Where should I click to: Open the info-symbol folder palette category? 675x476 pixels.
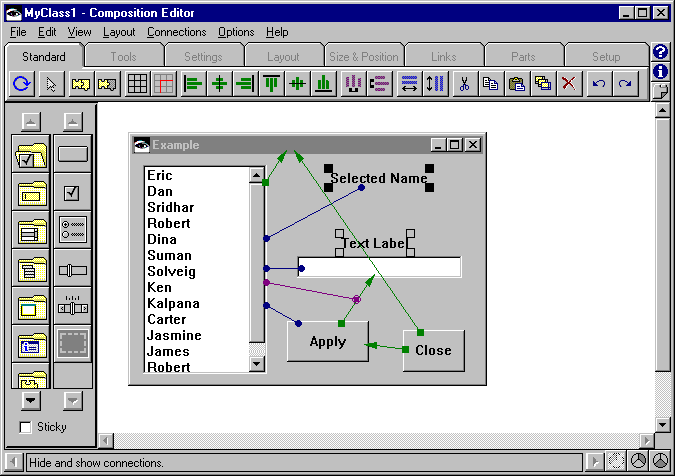[x=31, y=343]
